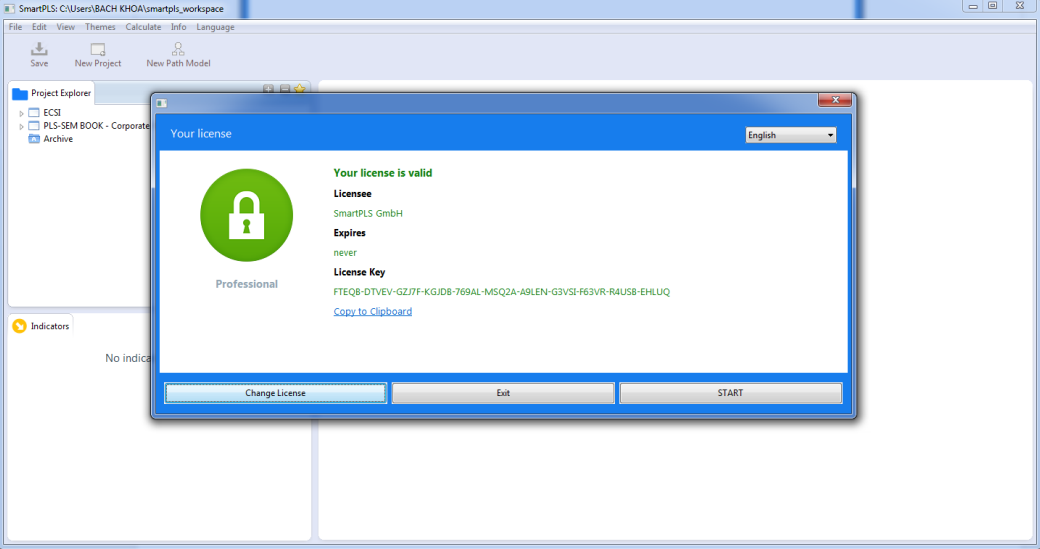Viewport: 1040px width, 549px height.
Task: Click the PLS-SEM BOOK project icon
Action: tap(34, 126)
